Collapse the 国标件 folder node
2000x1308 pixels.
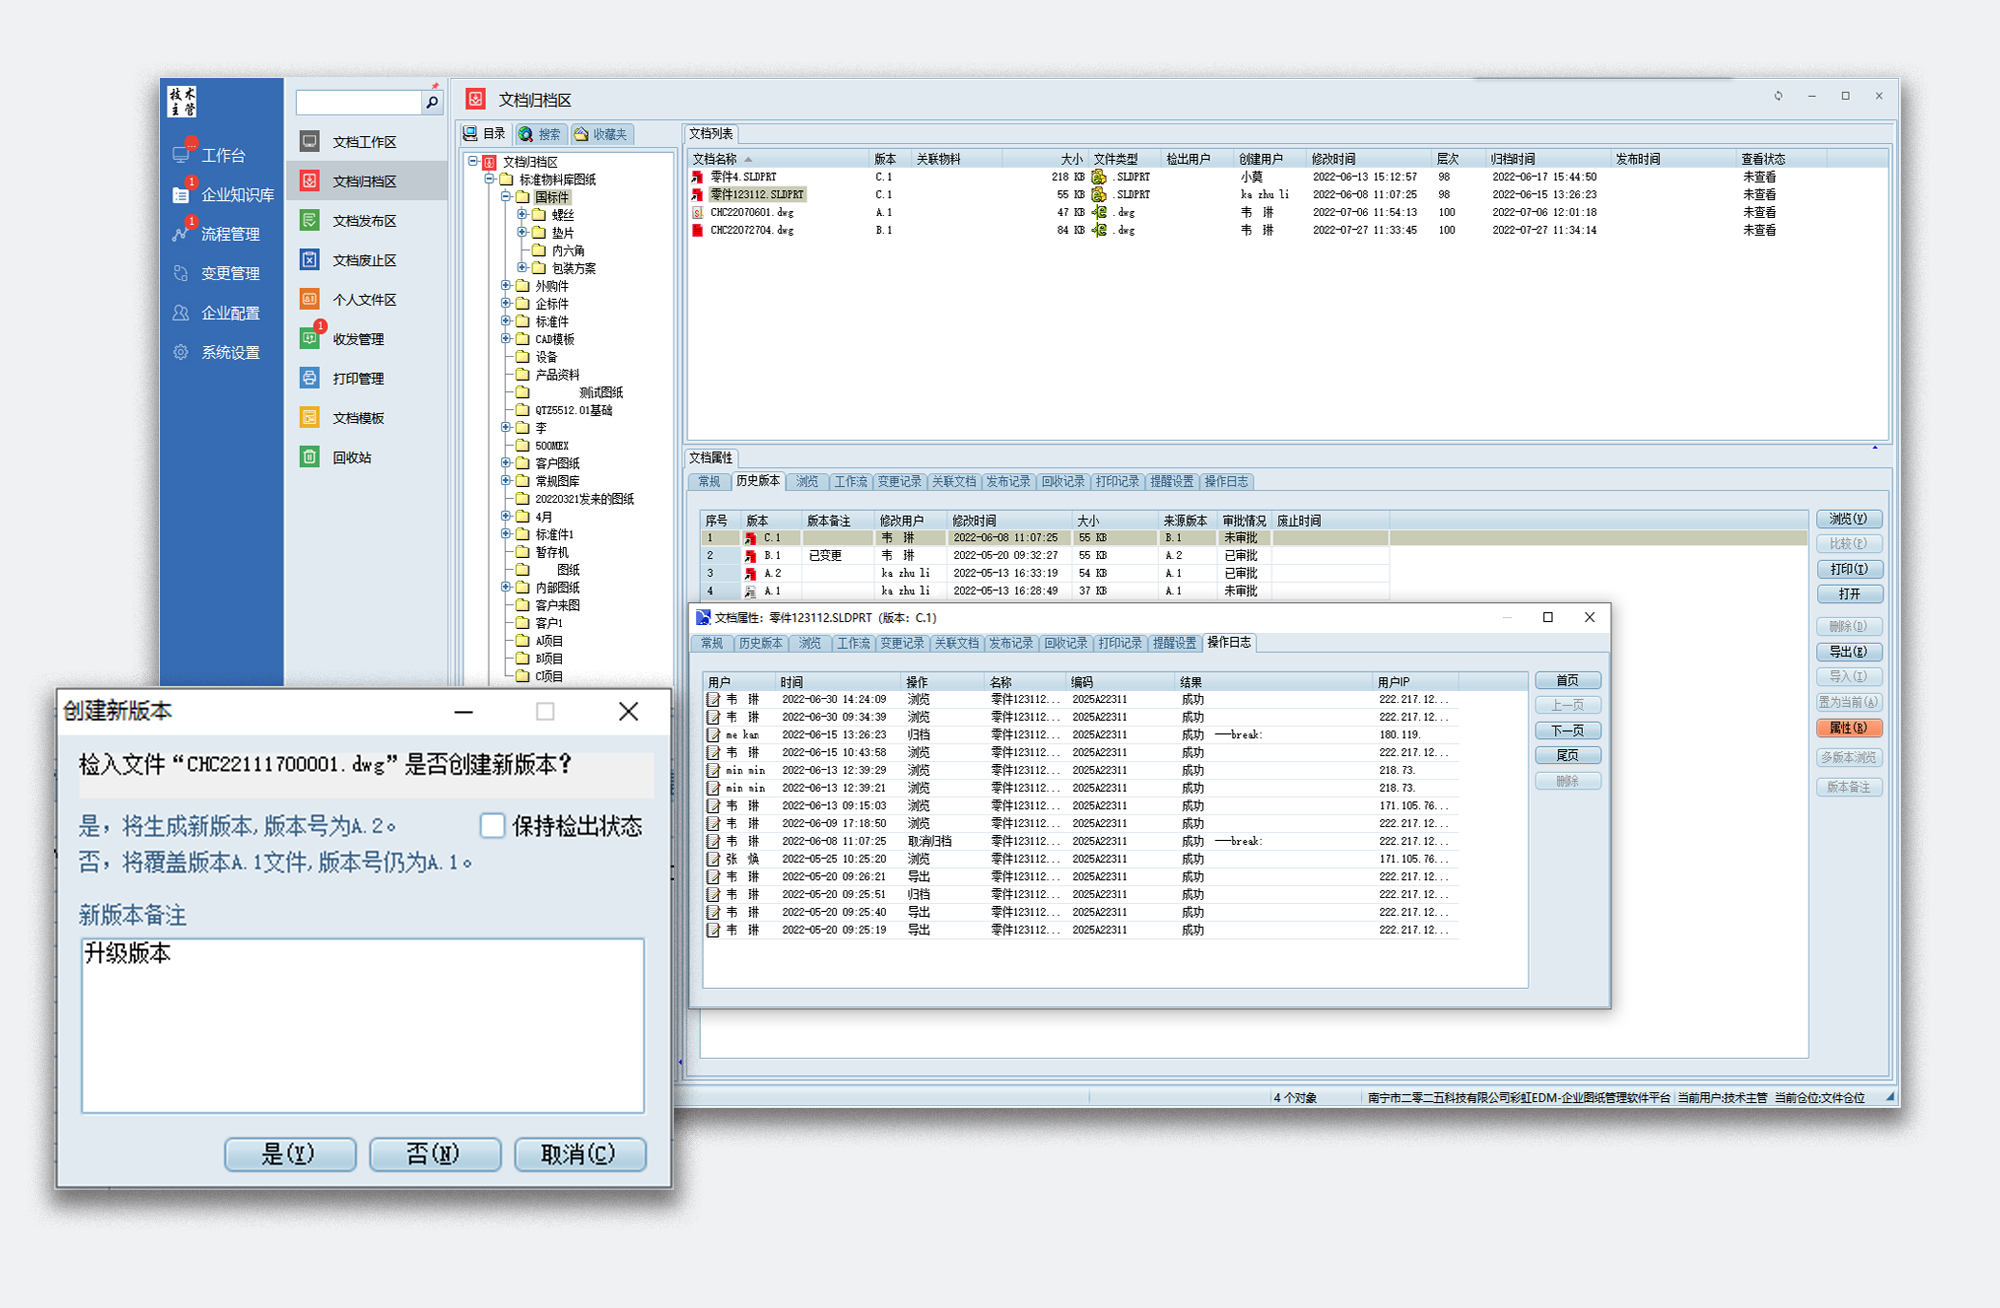tap(506, 197)
